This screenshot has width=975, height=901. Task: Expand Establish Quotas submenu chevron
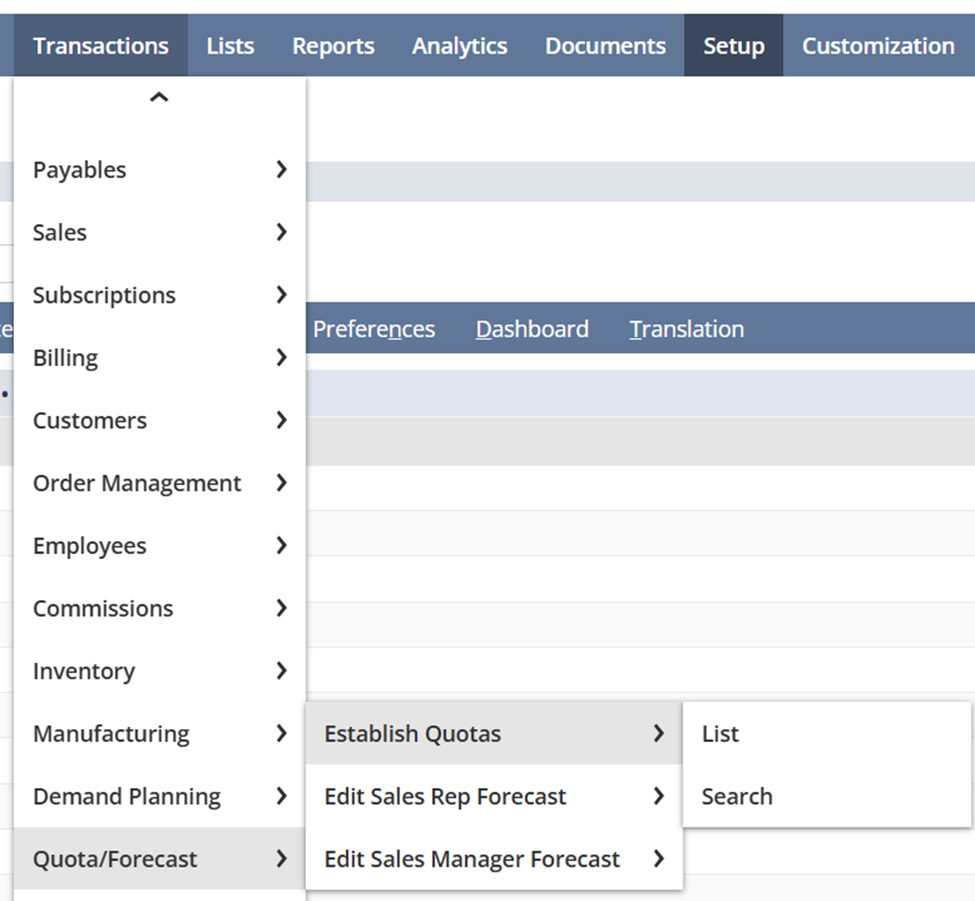point(658,734)
